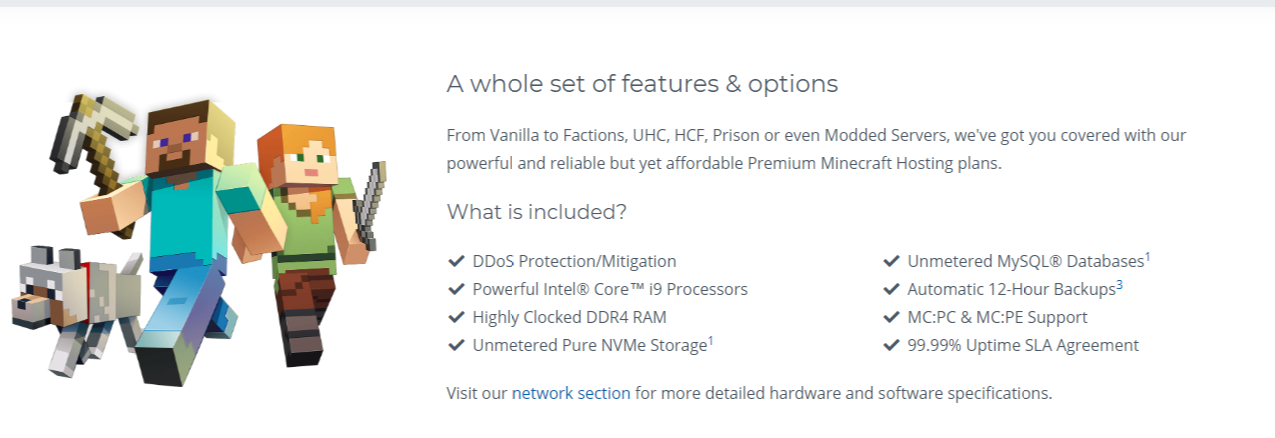Click footnote 1 after MySQL Databases
Viewport: 1275px width, 438px height.
(x=1147, y=256)
